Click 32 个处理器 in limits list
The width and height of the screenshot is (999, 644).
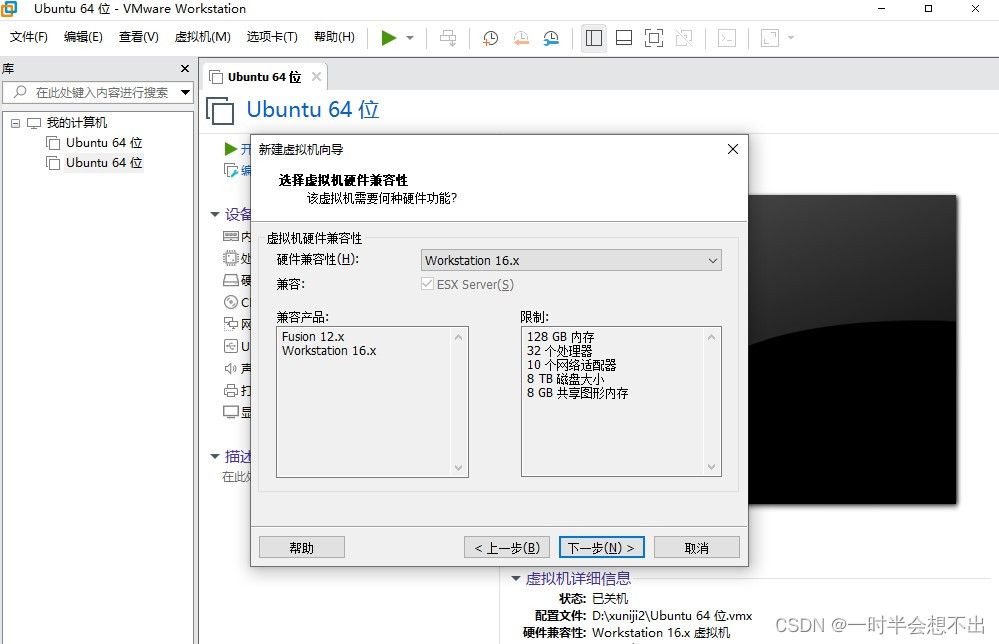559,351
